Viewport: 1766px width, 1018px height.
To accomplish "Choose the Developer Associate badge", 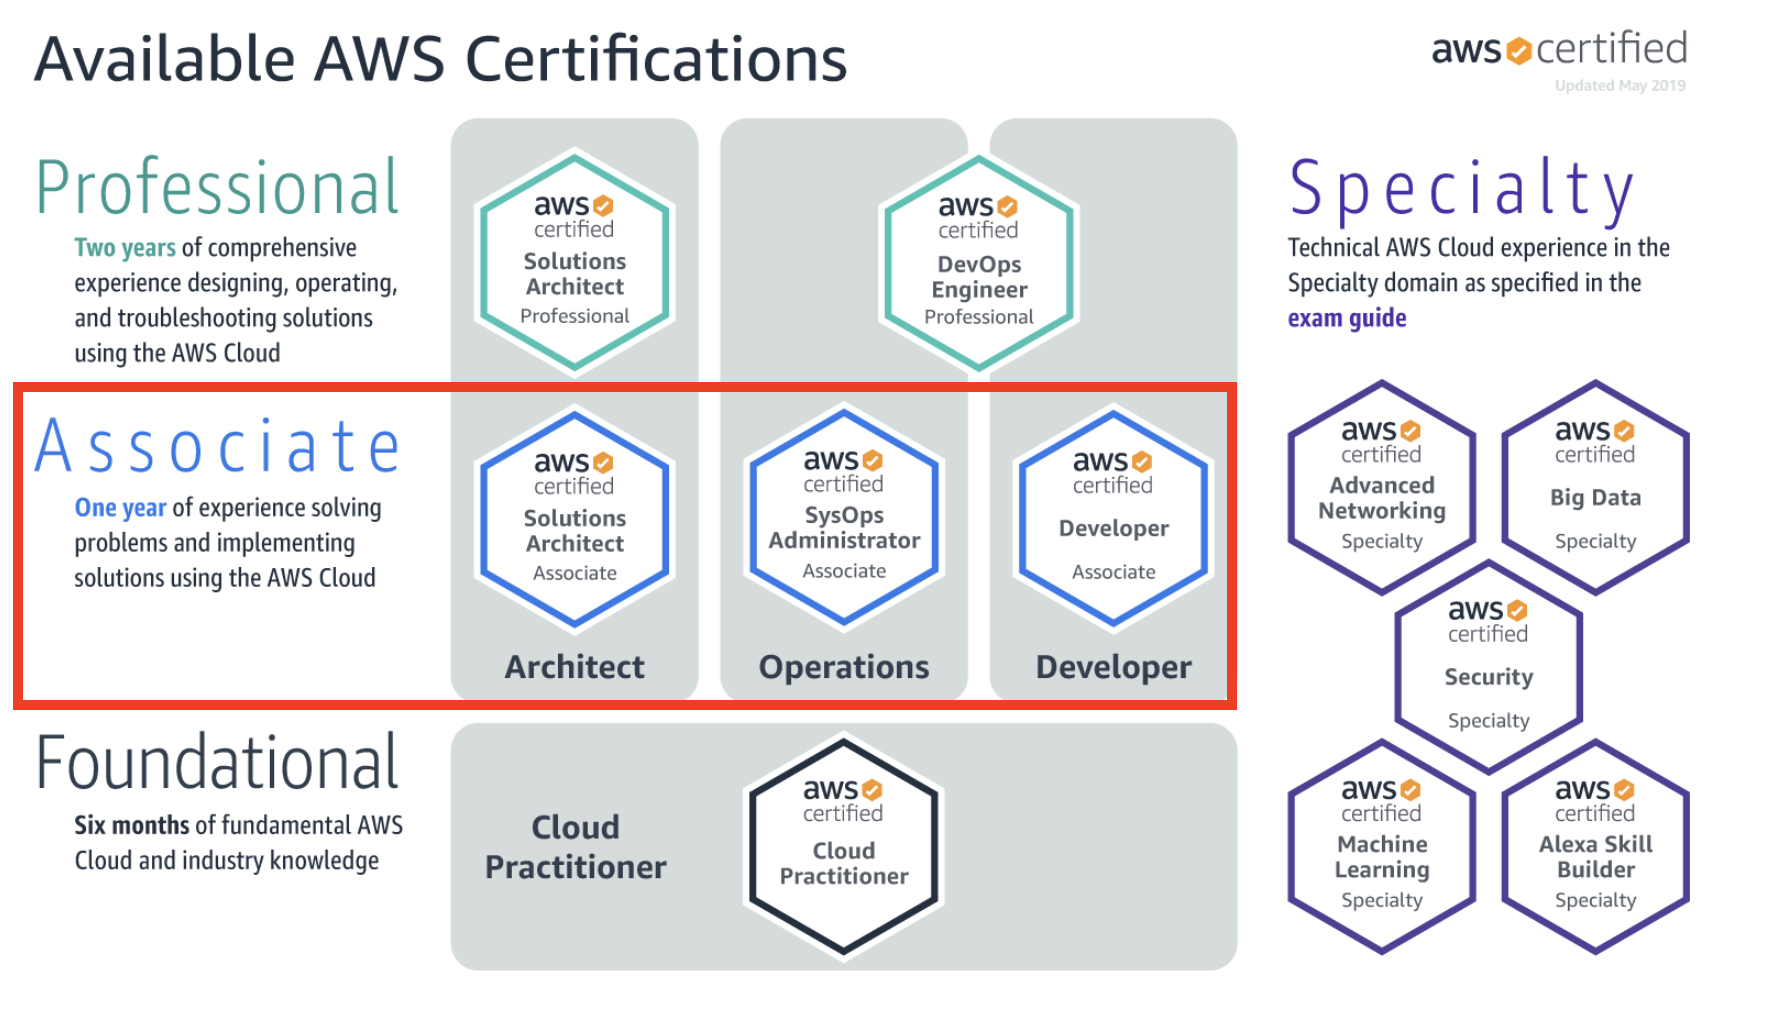I will (1114, 518).
